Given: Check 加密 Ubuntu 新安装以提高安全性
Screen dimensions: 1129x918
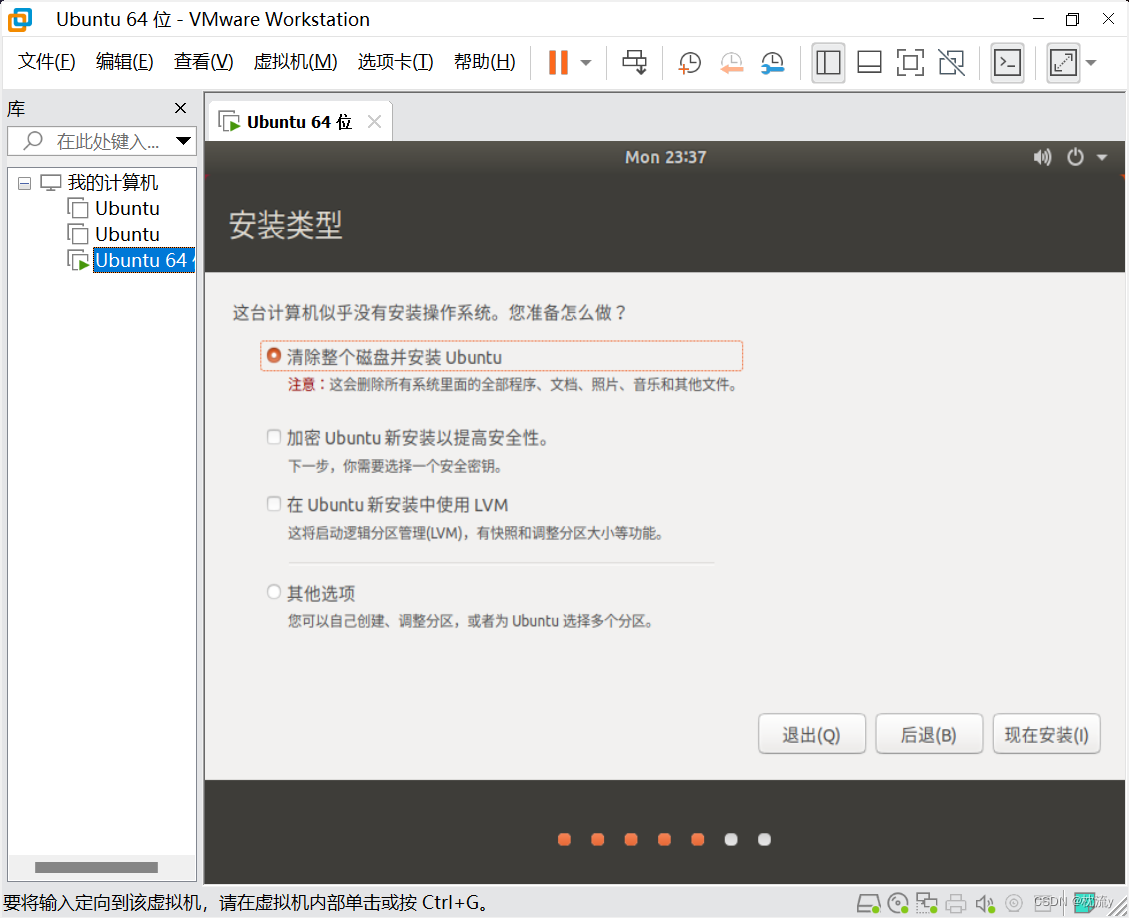Looking at the screenshot, I should click(x=274, y=437).
